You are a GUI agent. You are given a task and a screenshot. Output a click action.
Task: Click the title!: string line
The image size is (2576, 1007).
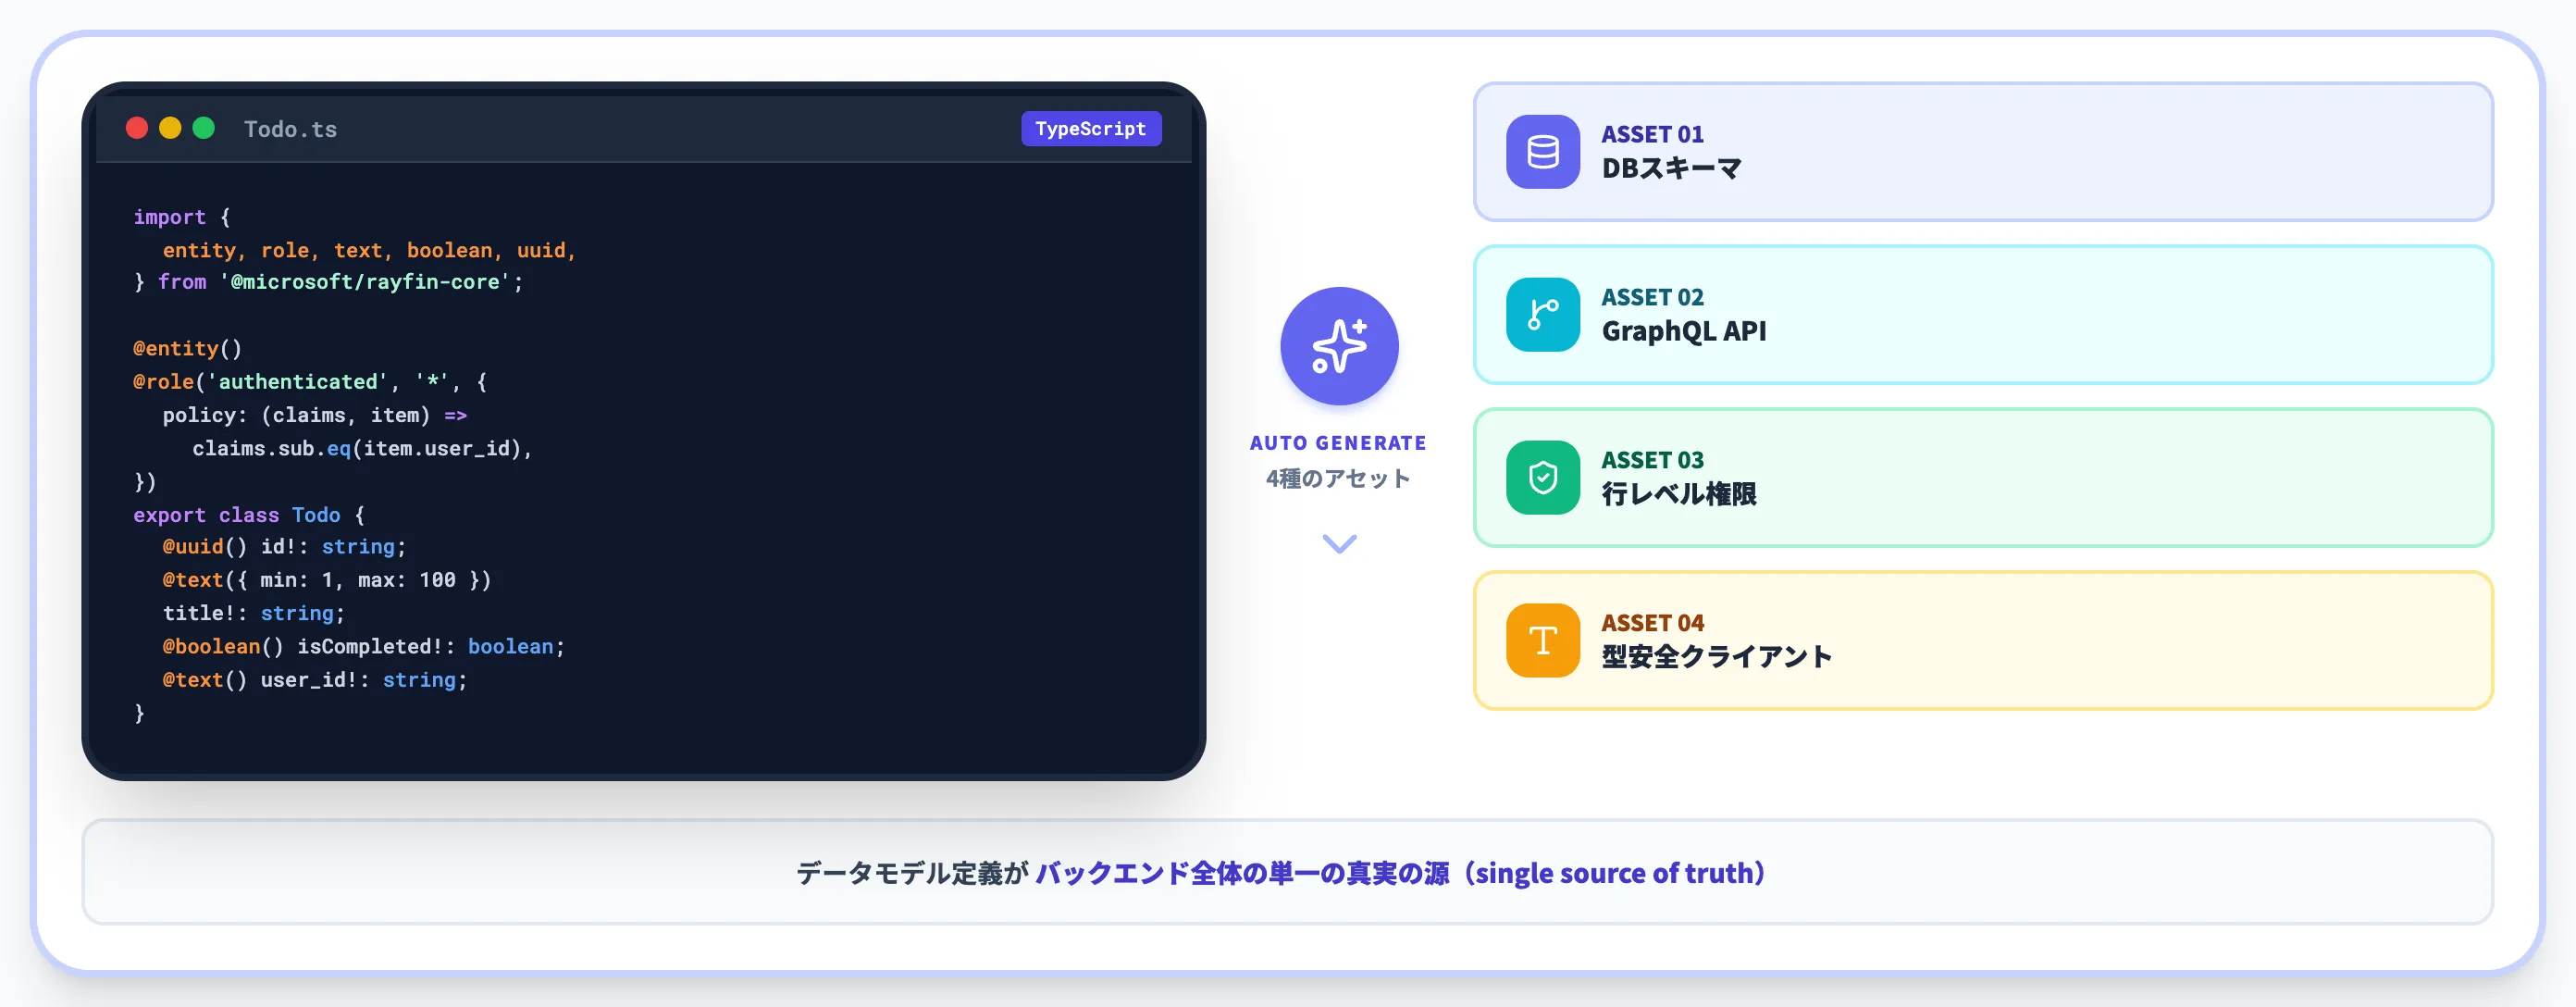pos(254,613)
